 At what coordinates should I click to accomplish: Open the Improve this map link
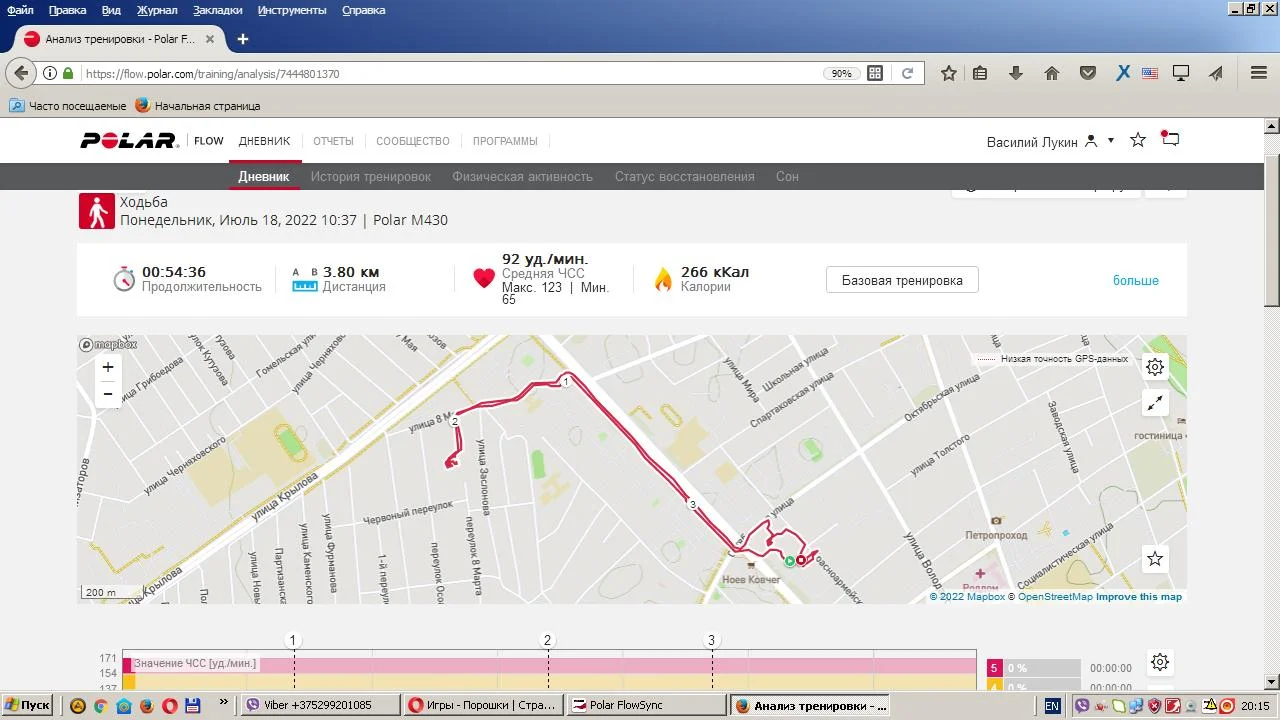tap(1139, 597)
